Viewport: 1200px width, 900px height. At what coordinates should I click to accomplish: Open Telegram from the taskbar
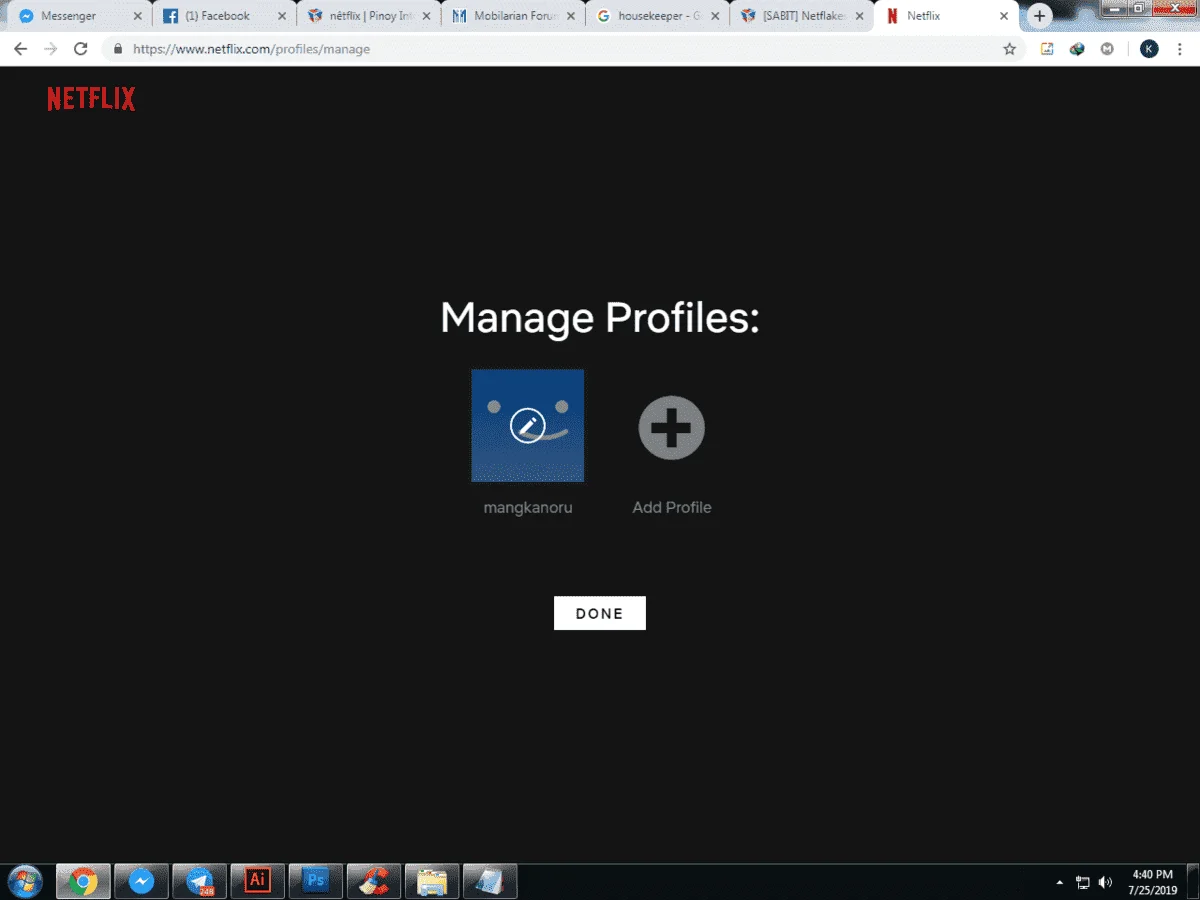(x=199, y=881)
